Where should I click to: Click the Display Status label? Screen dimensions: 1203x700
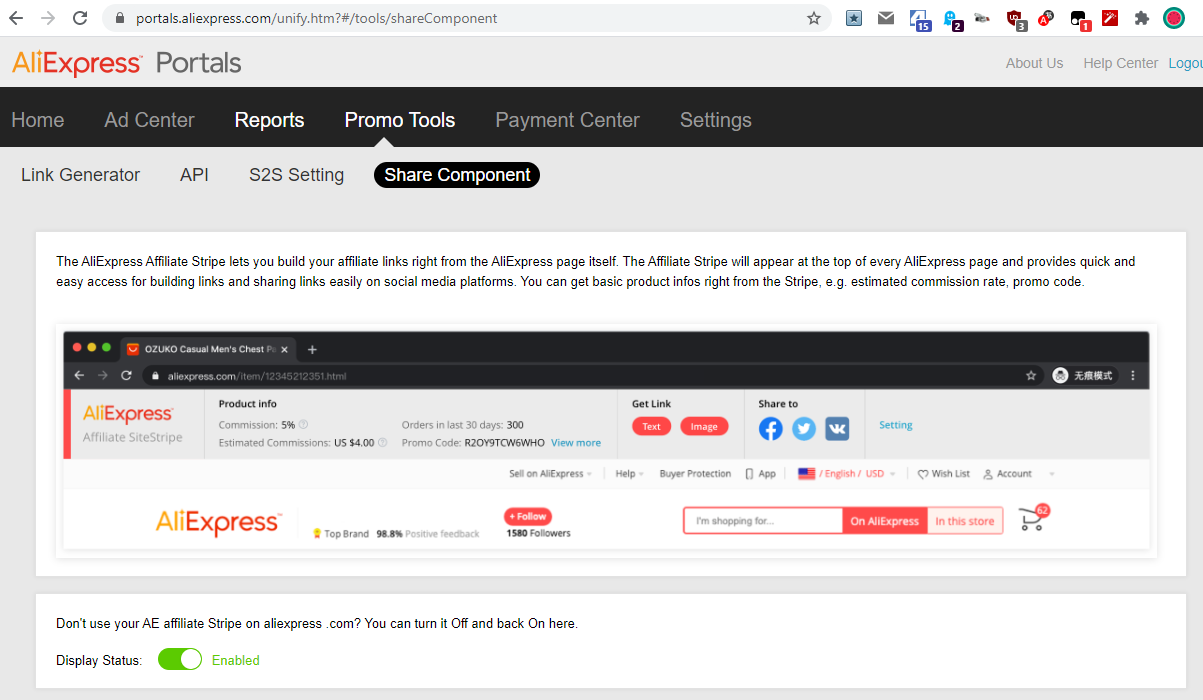point(99,660)
